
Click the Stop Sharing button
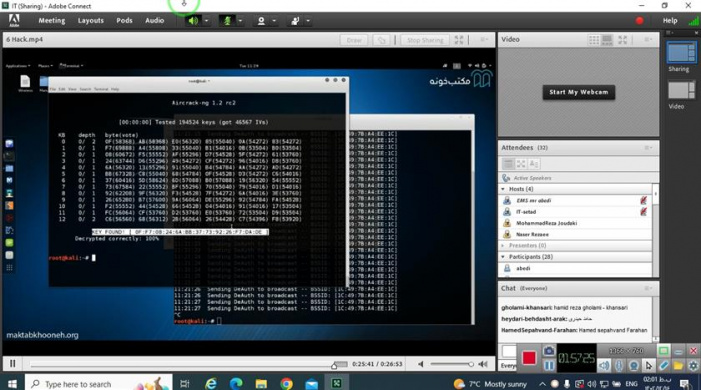[425, 40]
